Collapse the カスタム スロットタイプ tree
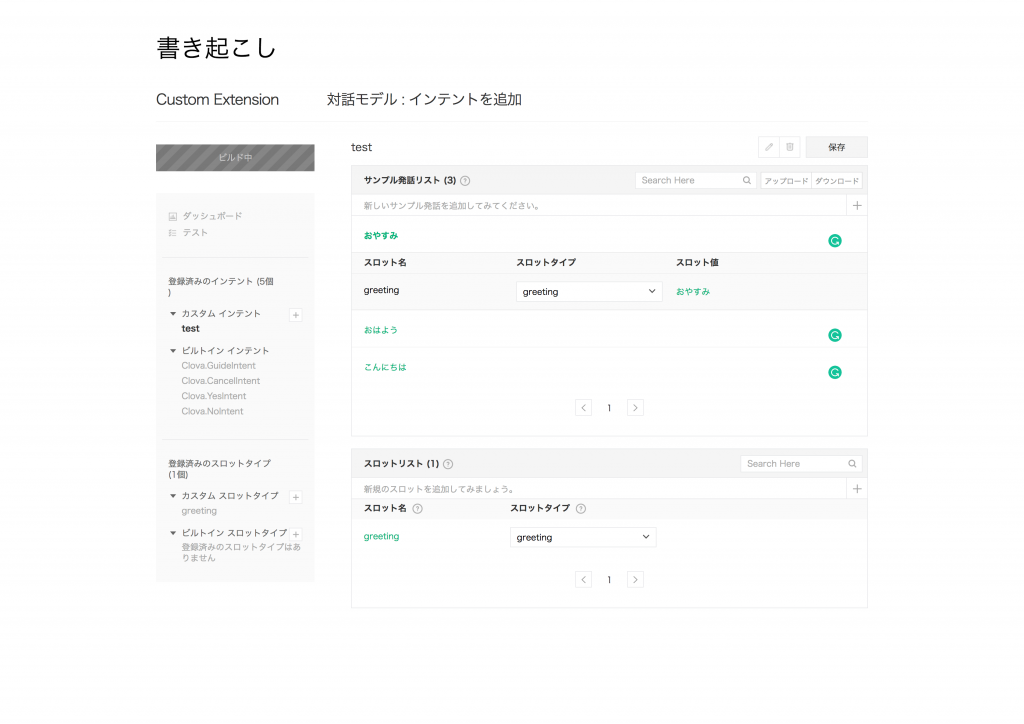The height and width of the screenshot is (724, 1024). (173, 496)
